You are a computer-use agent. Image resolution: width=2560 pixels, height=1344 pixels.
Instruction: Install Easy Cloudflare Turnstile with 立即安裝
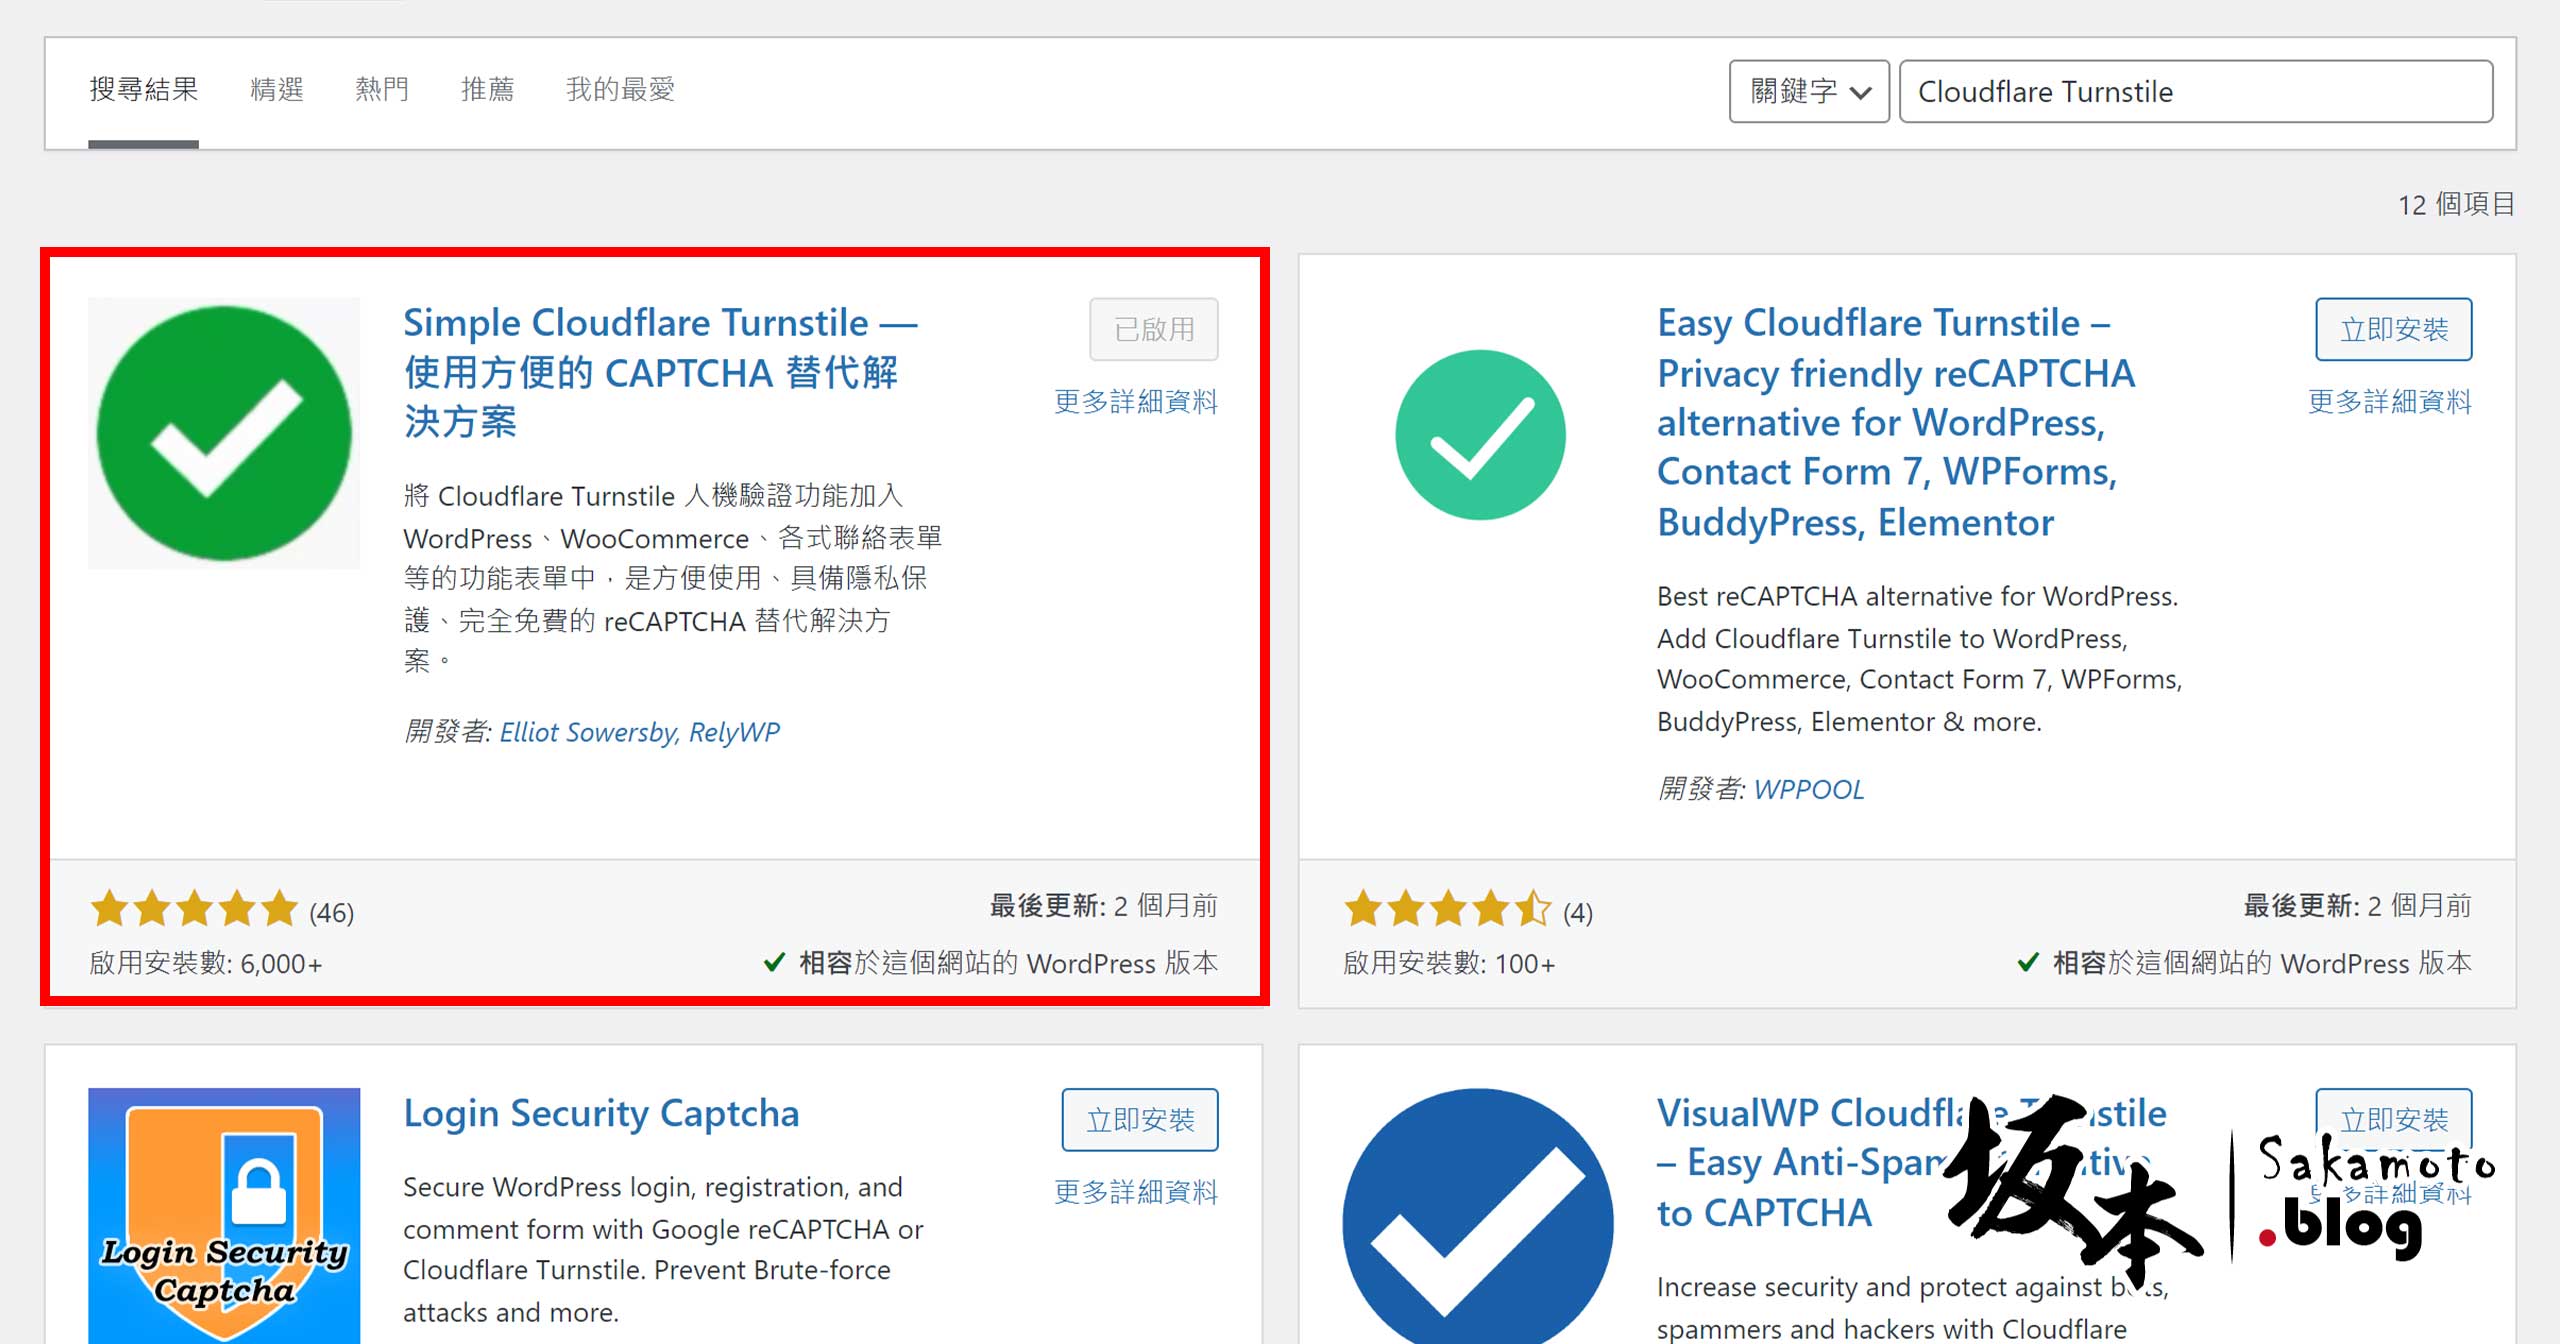pos(2393,329)
